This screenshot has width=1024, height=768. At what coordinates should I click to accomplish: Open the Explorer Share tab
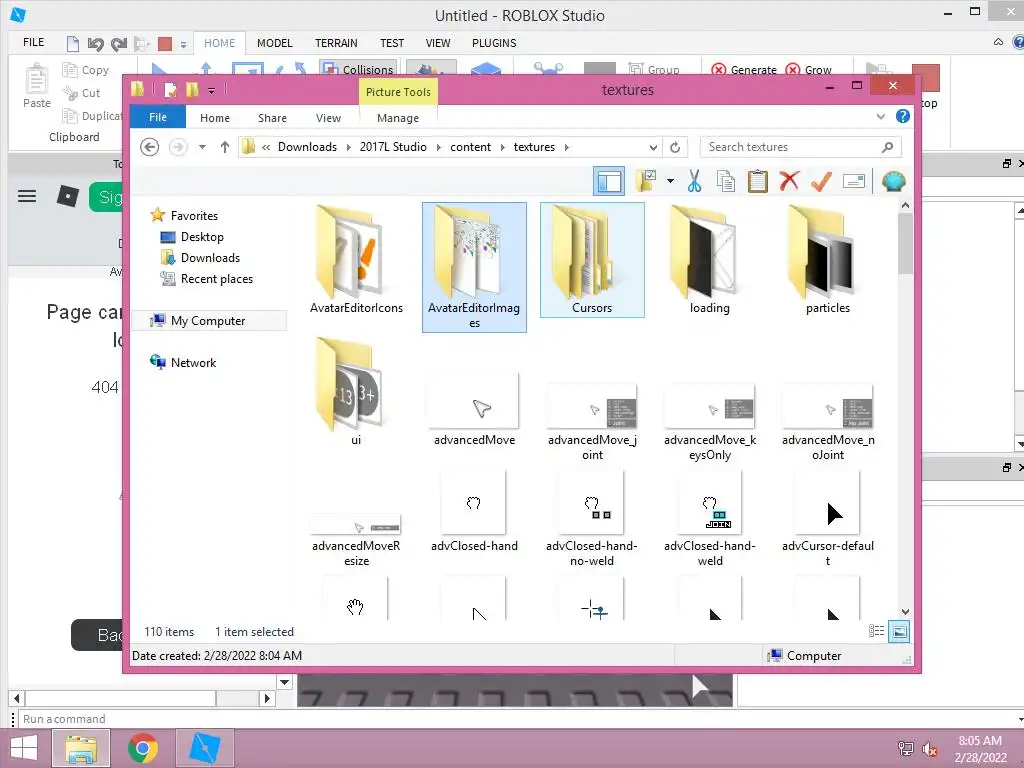coord(272,118)
